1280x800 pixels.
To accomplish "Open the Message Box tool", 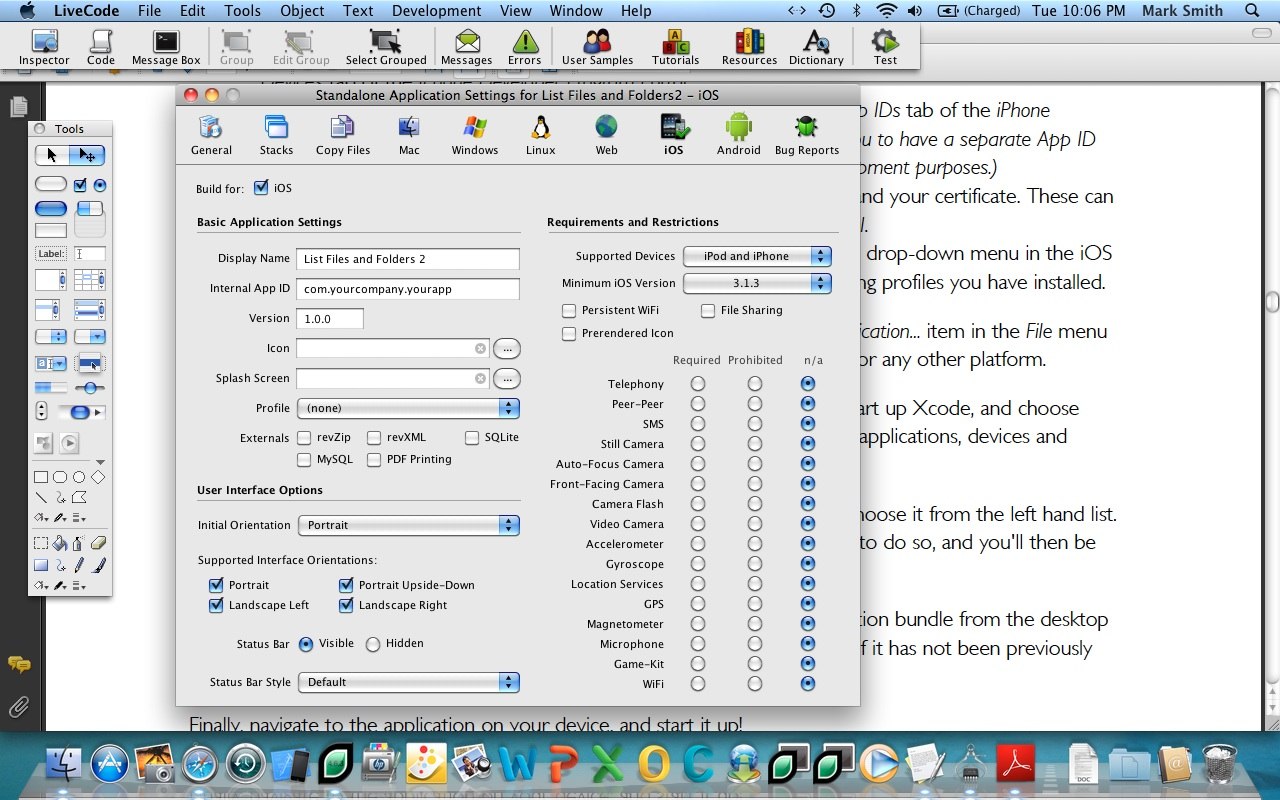I will click(x=166, y=46).
